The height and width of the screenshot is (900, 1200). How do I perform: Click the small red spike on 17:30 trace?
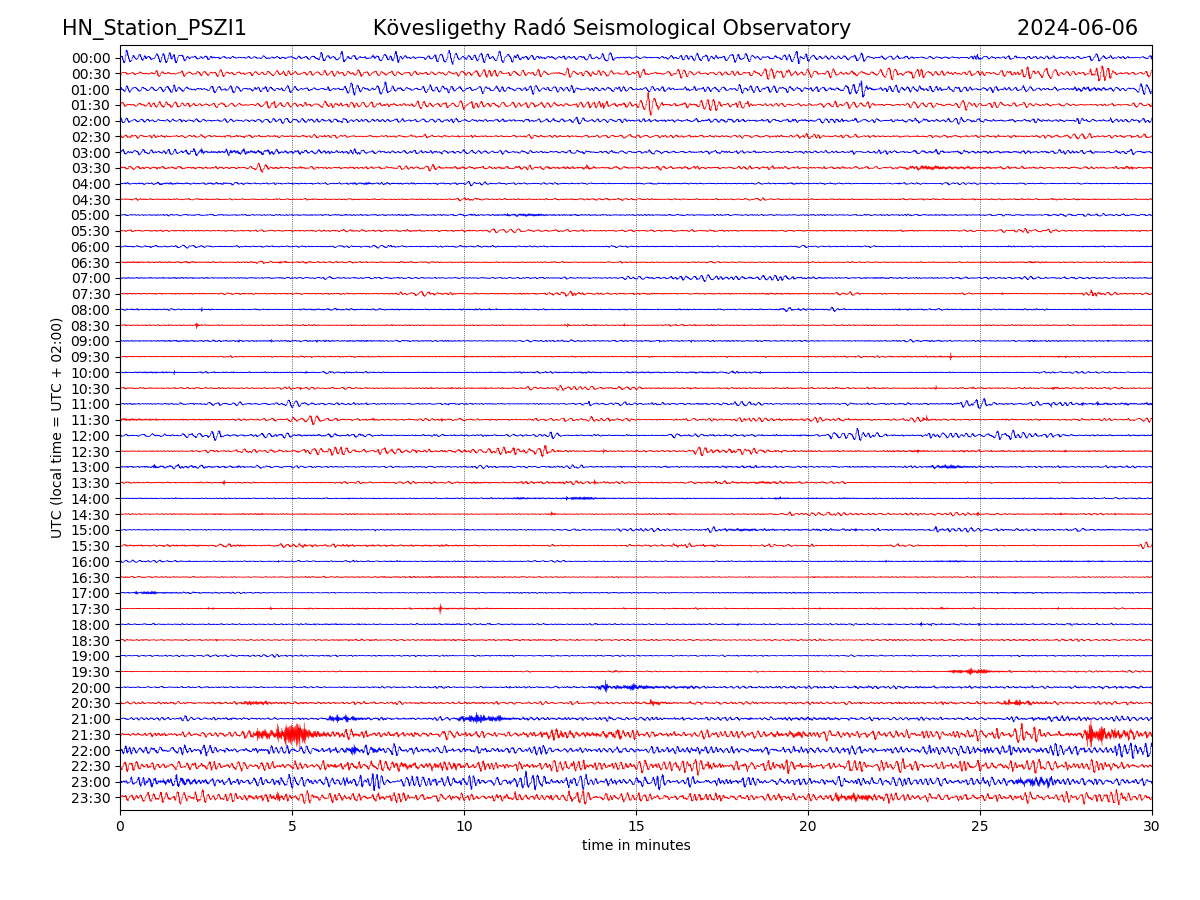point(440,608)
